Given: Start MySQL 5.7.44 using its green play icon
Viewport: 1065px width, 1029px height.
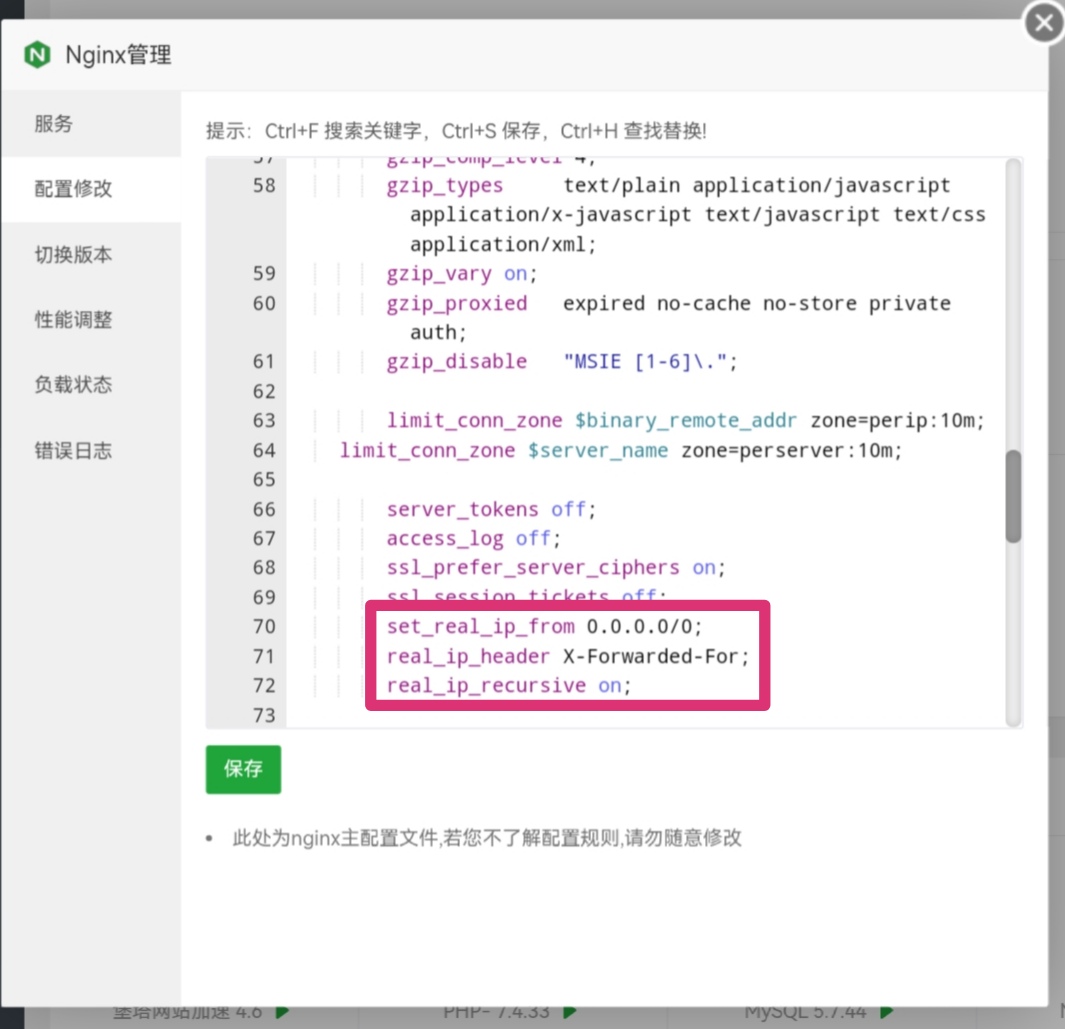Looking at the screenshot, I should [886, 1011].
